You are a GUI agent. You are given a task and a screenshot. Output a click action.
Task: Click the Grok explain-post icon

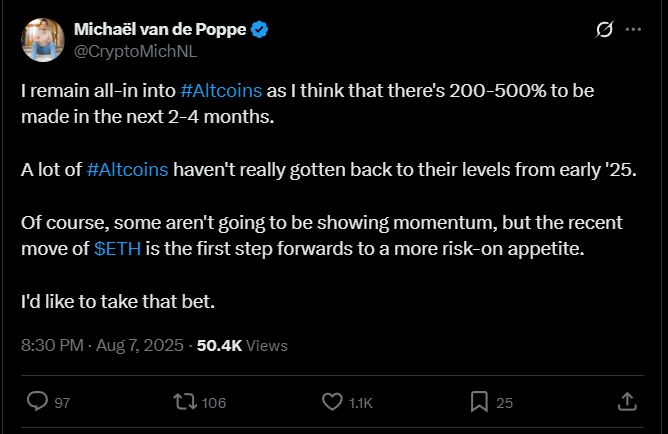[x=605, y=29]
